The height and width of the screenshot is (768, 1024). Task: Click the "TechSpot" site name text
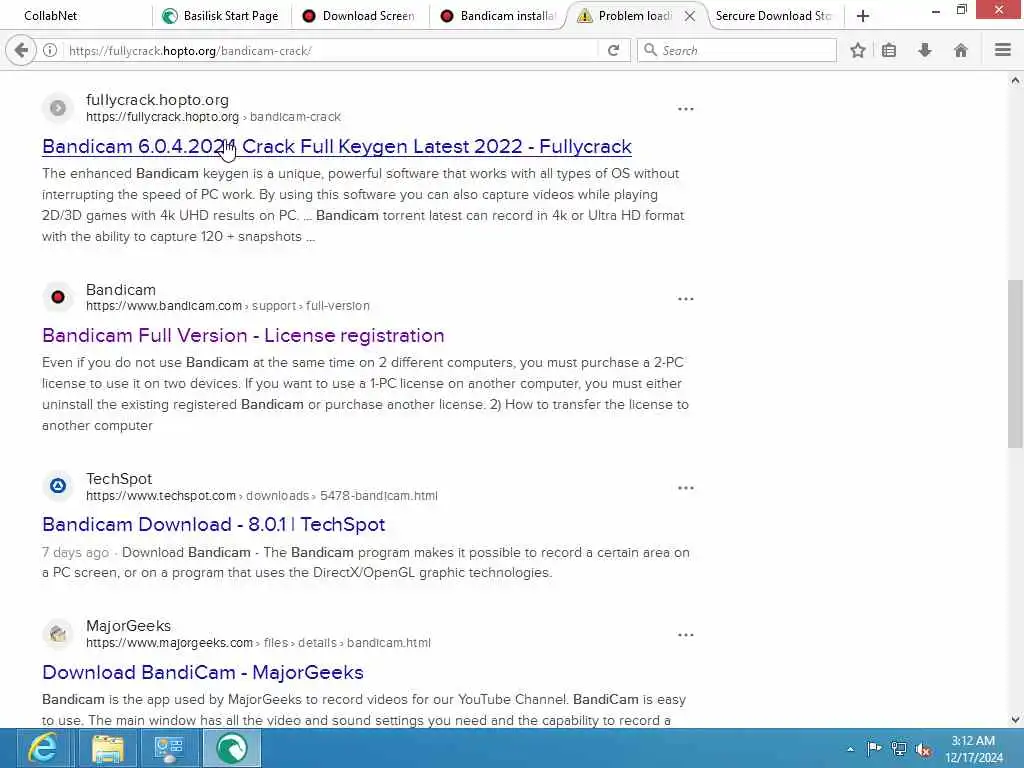(x=119, y=479)
